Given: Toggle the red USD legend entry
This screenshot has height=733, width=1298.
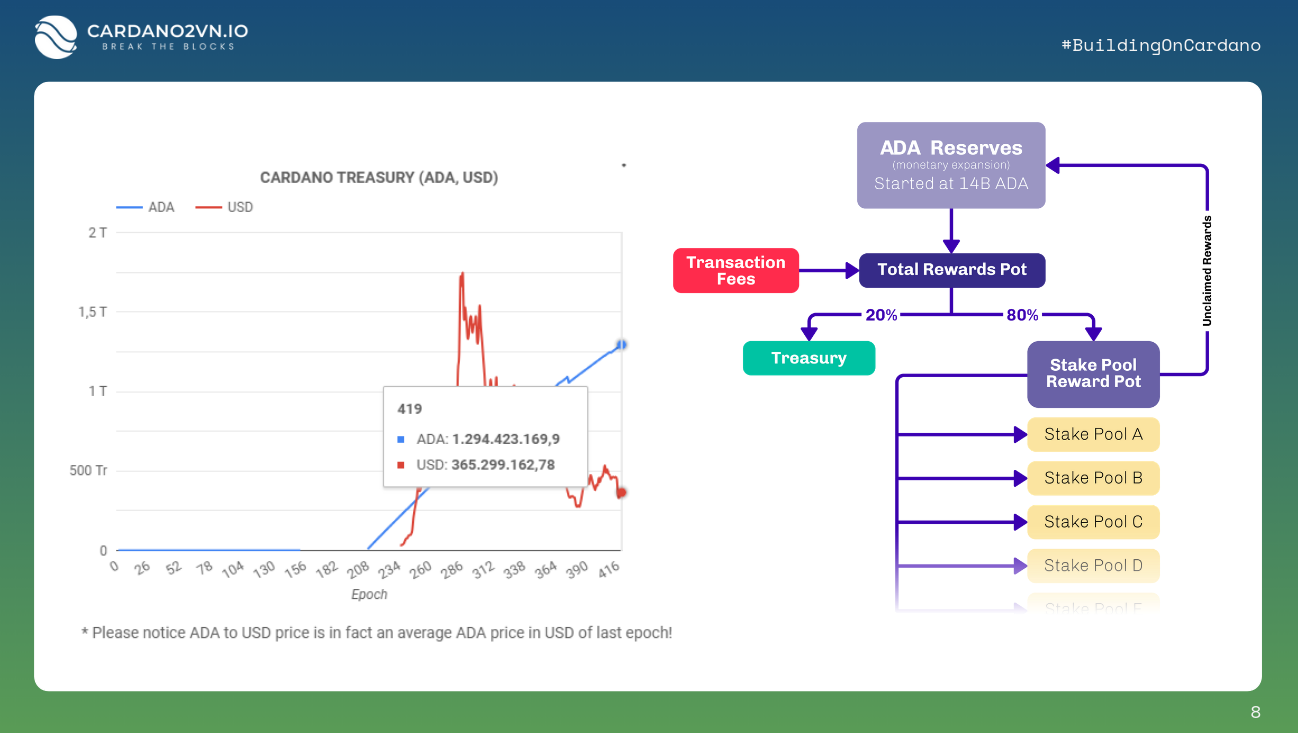Looking at the screenshot, I should pyautogui.click(x=225, y=207).
